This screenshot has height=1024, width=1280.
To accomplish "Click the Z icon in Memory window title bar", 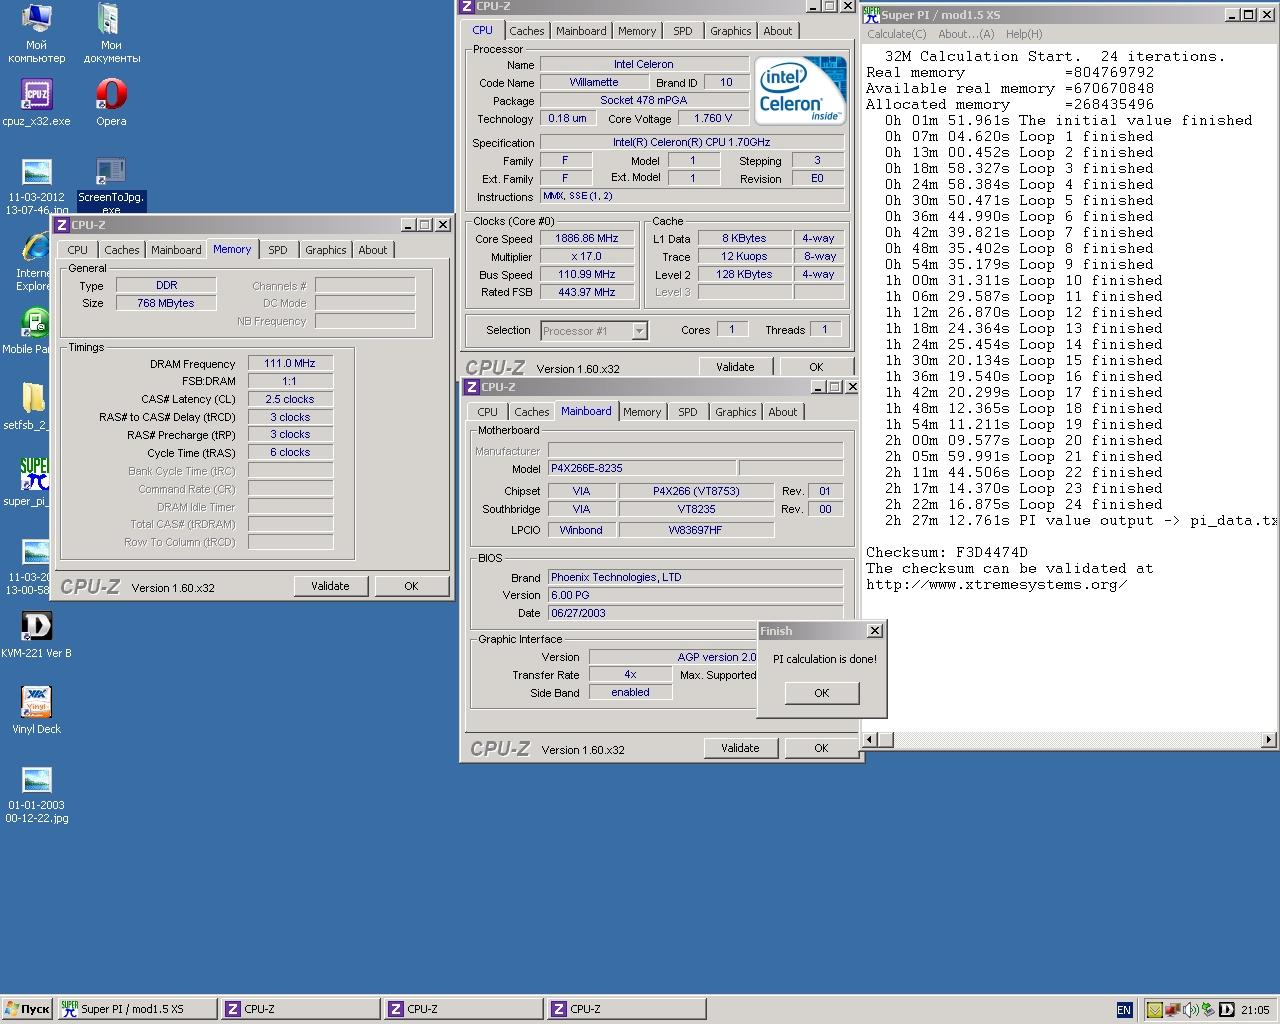I will (x=62, y=225).
